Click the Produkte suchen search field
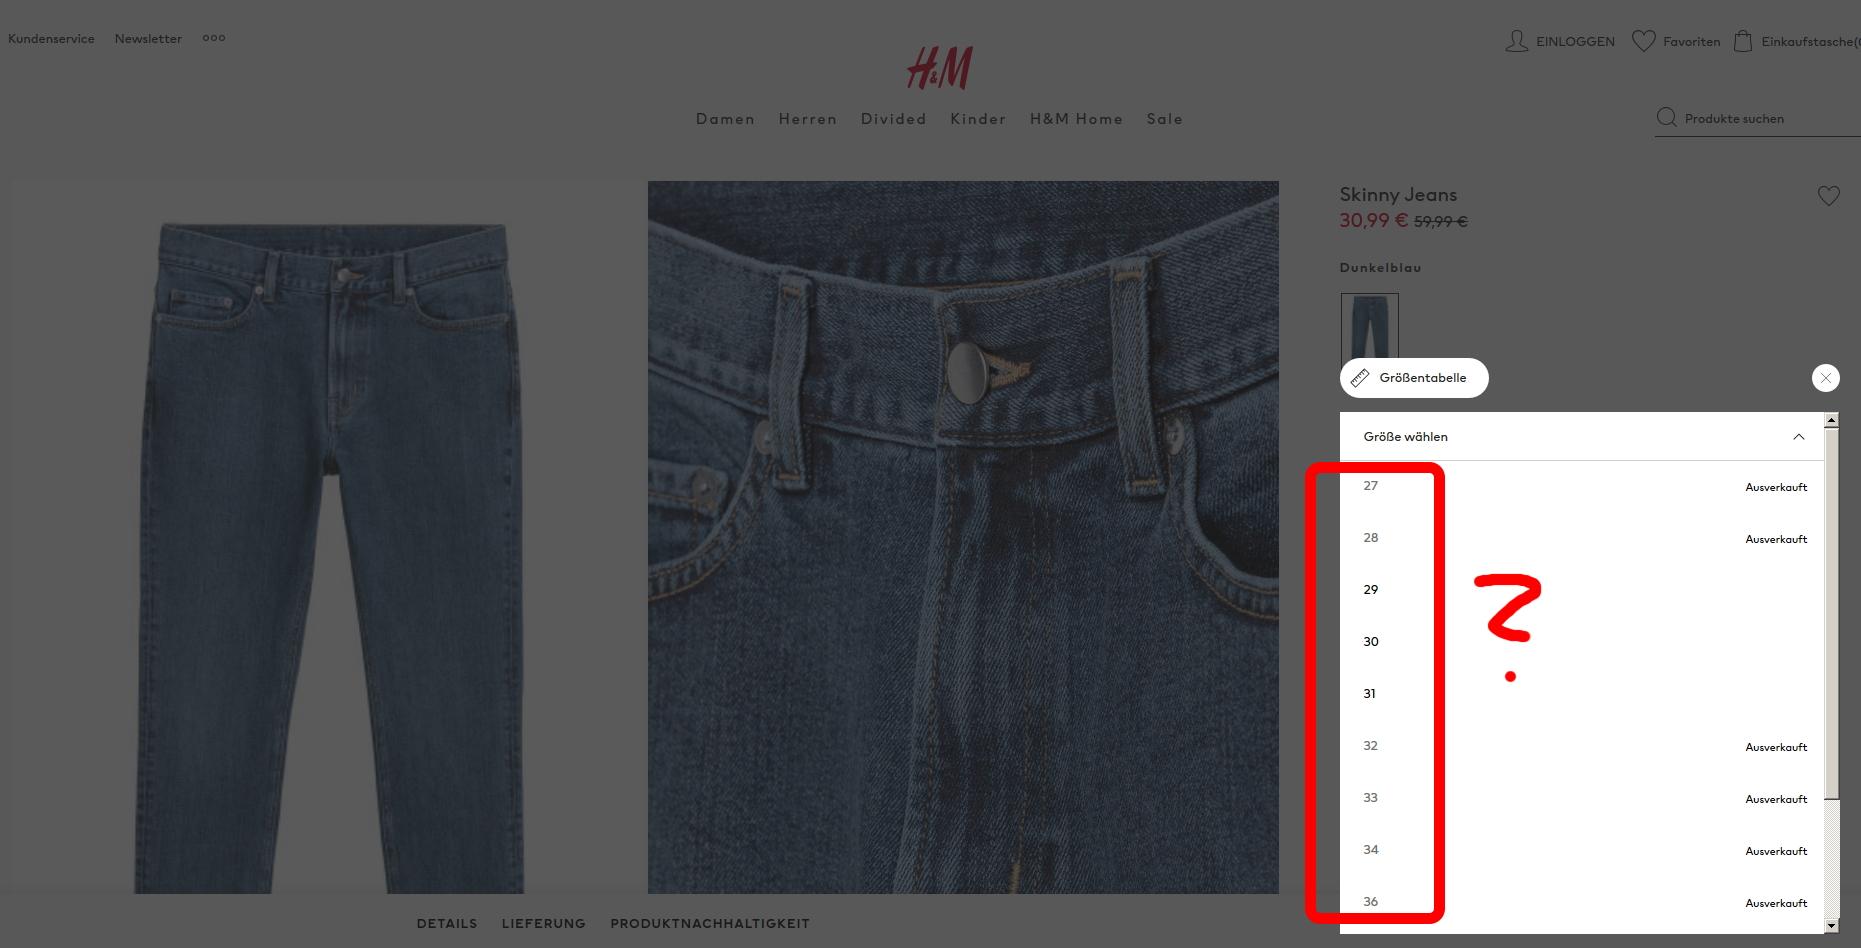The width and height of the screenshot is (1861, 948). pos(1757,118)
